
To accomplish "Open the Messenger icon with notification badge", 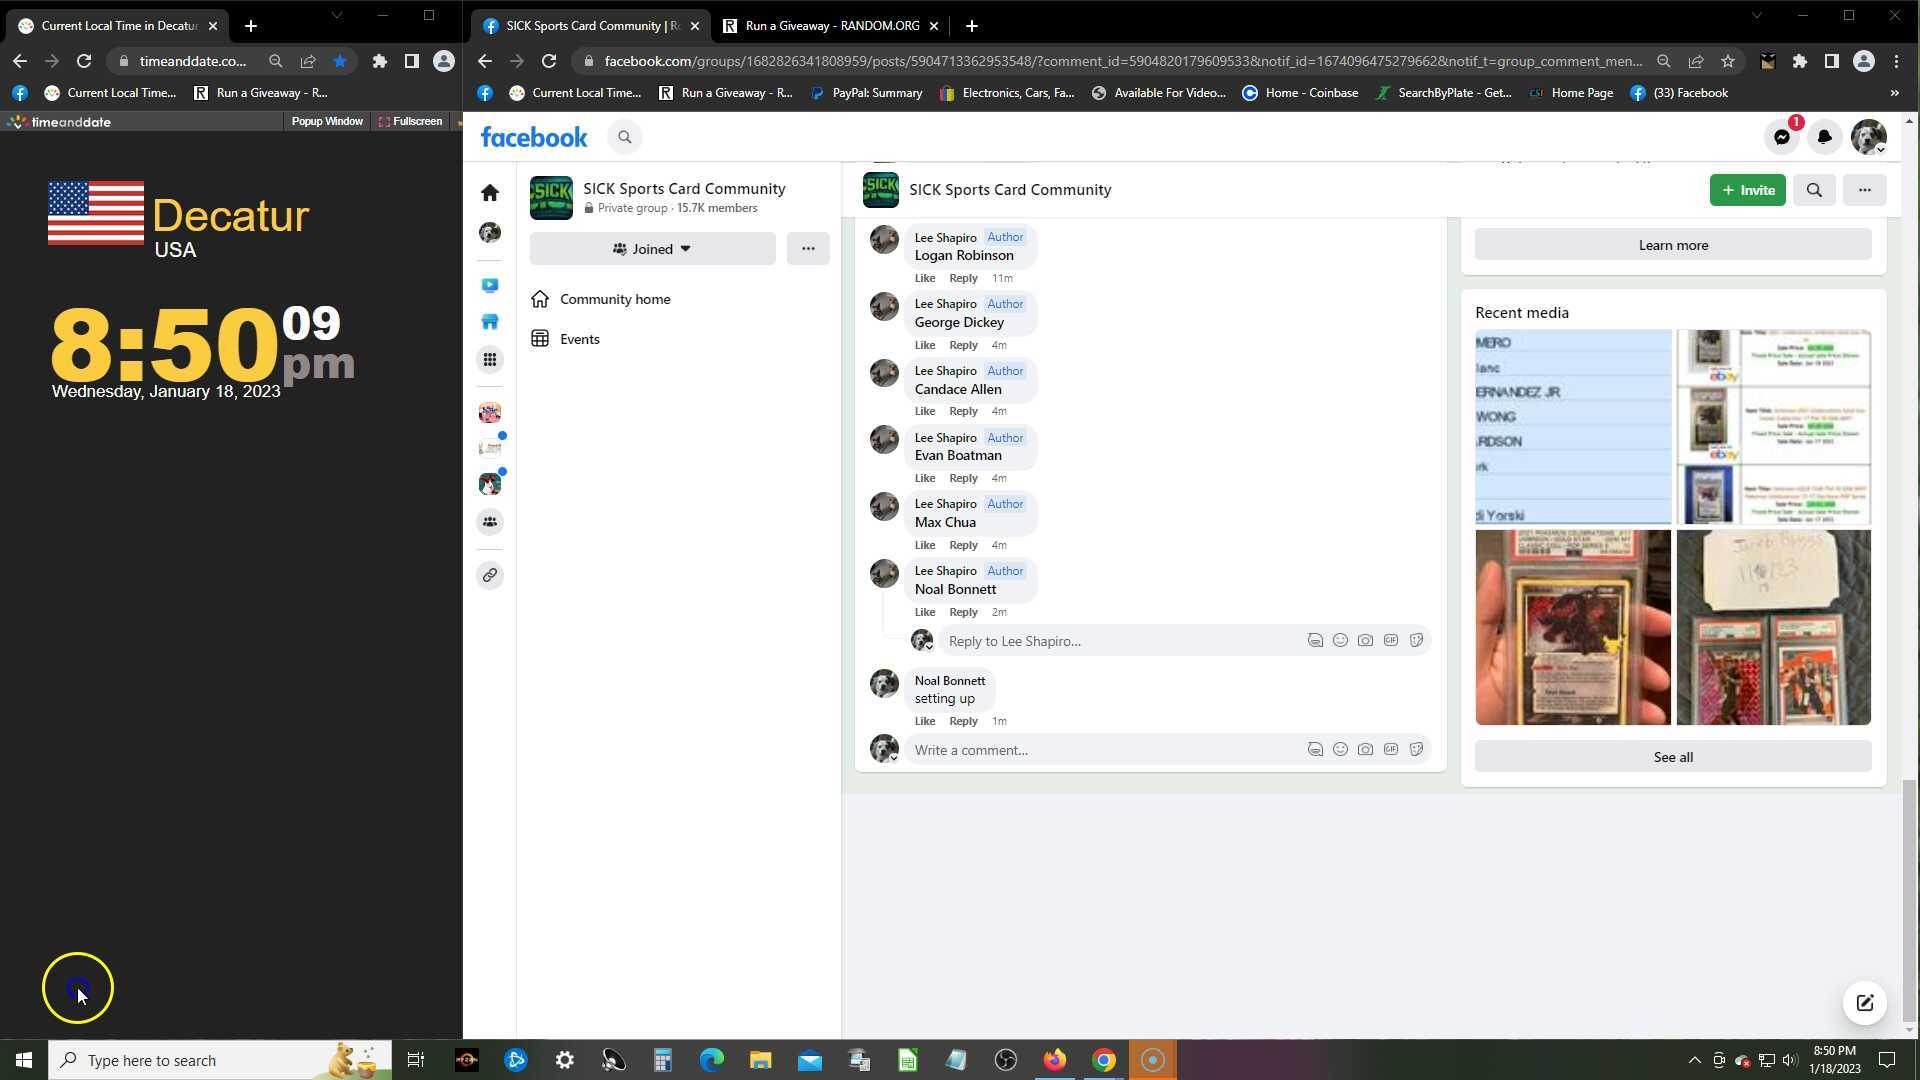I will (x=1782, y=137).
